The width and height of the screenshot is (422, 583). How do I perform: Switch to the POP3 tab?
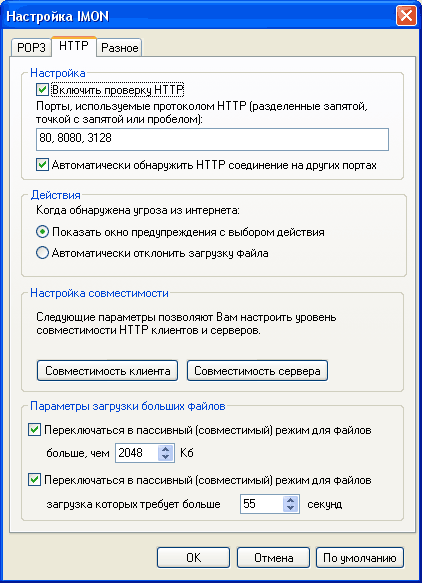pyautogui.click(x=31, y=48)
